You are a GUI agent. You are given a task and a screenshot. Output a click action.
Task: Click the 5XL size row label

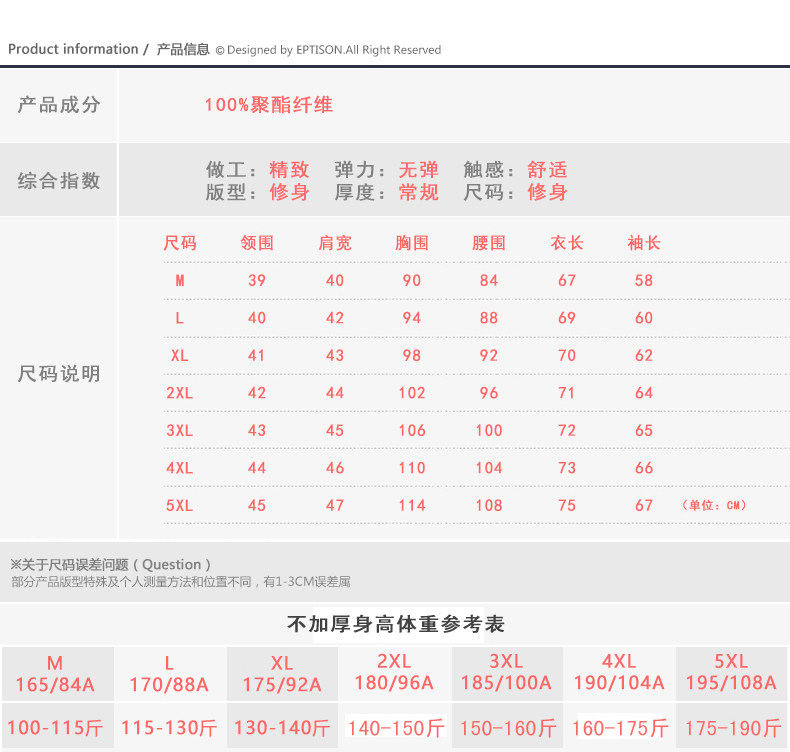(180, 505)
